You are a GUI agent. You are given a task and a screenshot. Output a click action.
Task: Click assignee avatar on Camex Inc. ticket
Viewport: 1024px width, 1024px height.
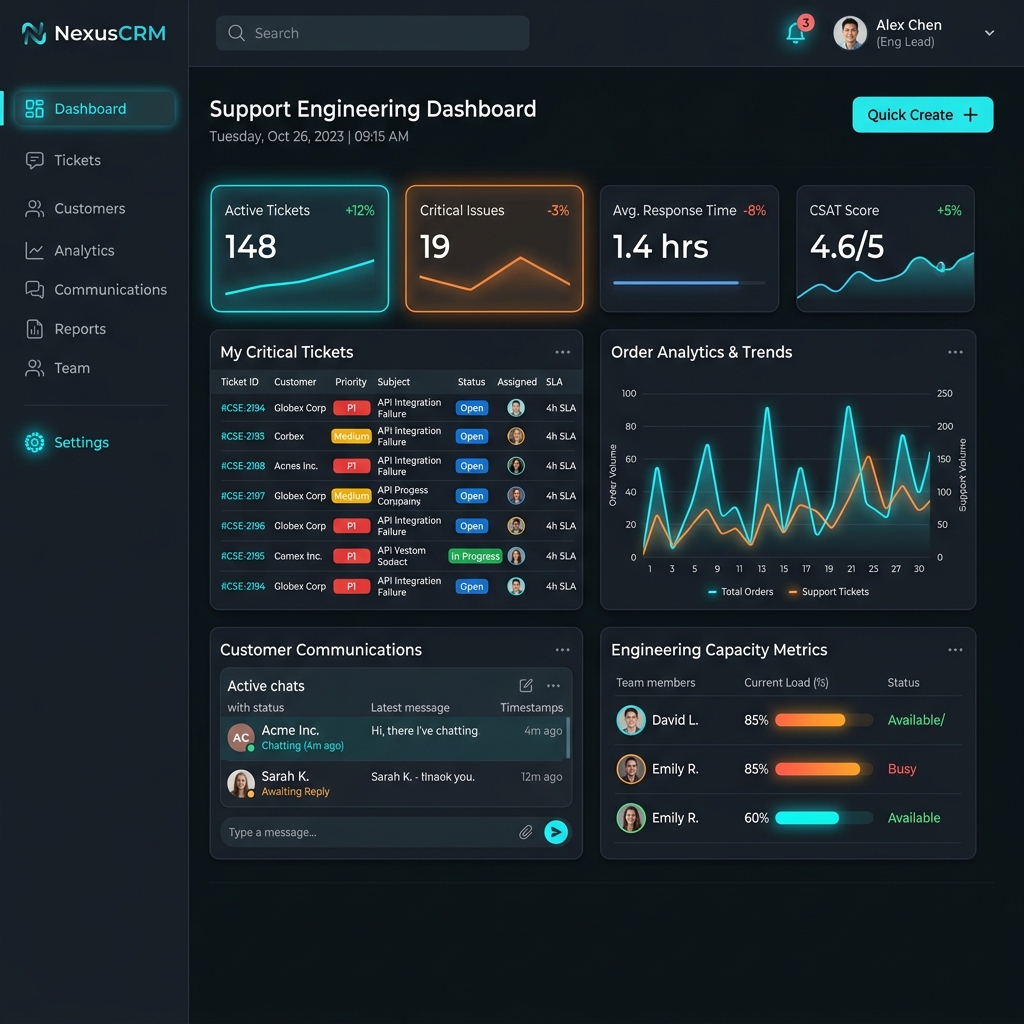516,556
